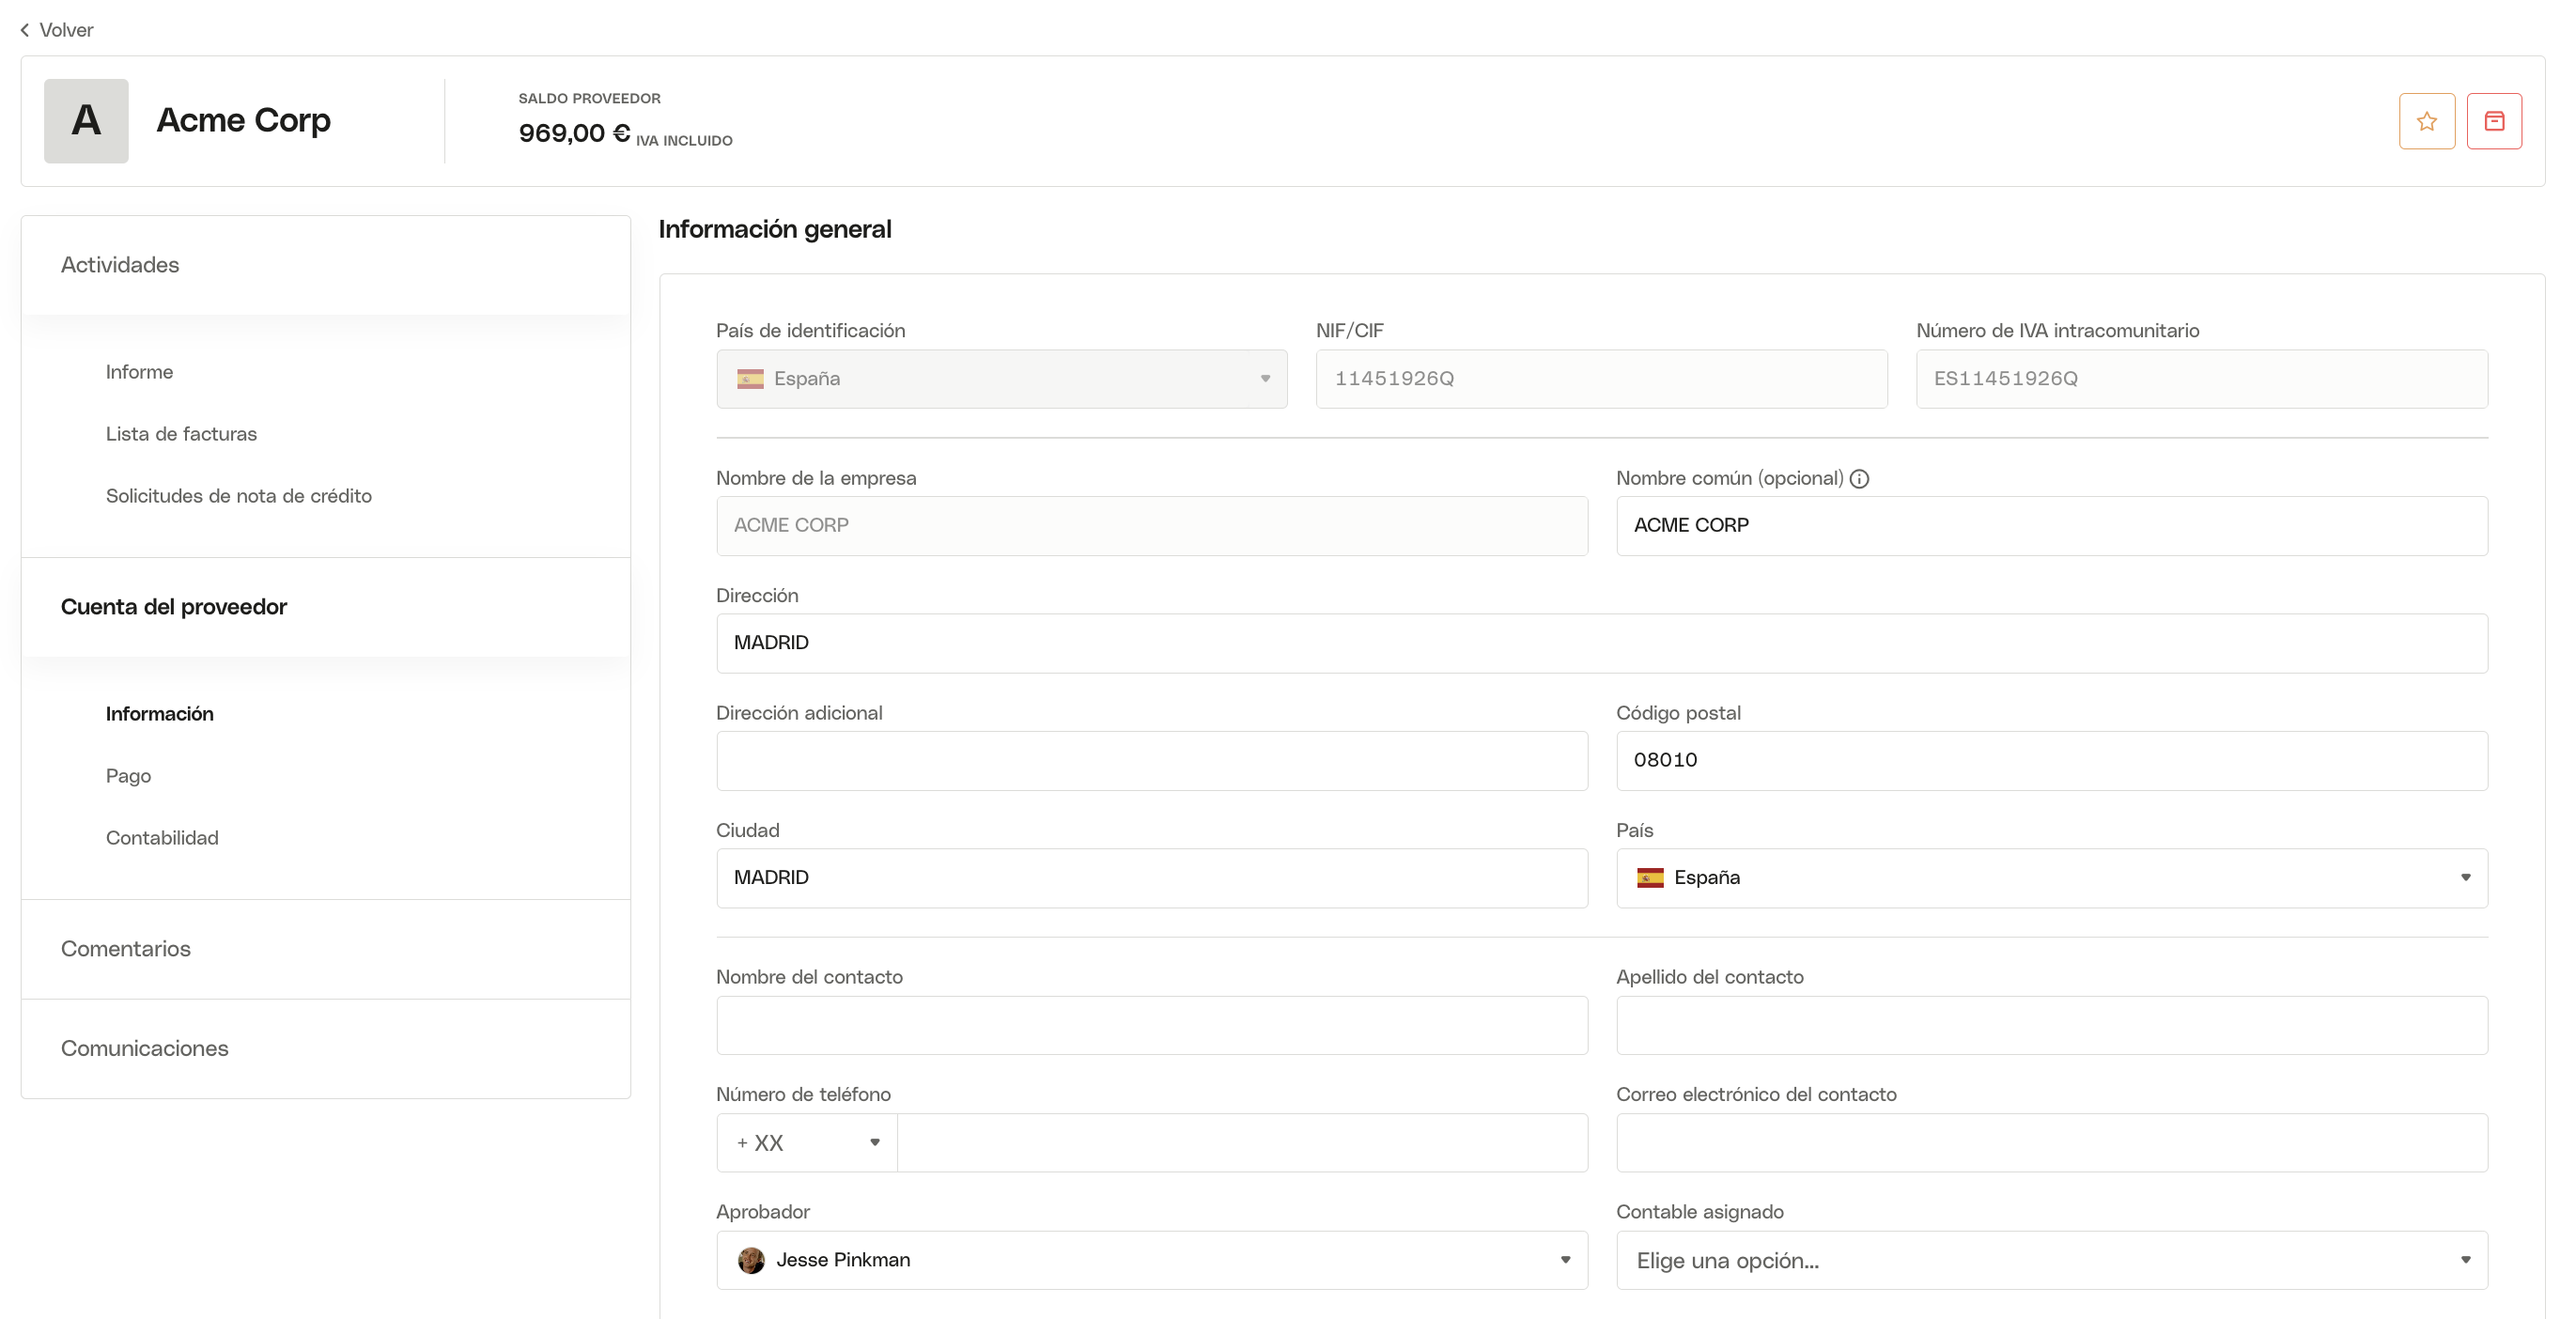
Task: Click the phone number text input
Action: pos(1242,1143)
